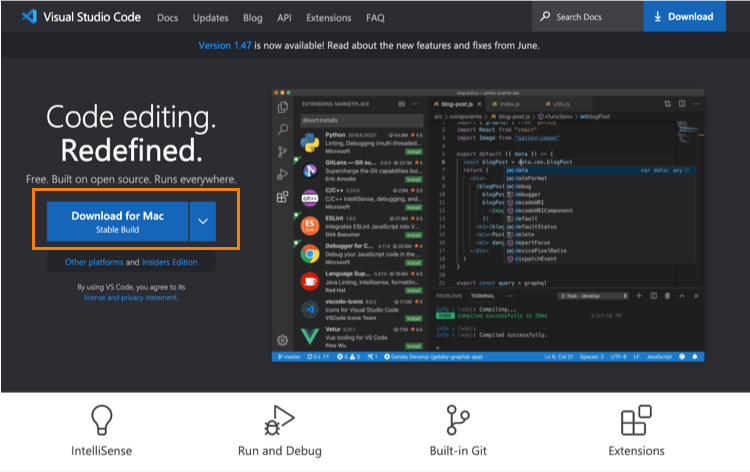Click the GitLens extension icon
The height and width of the screenshot is (472, 750).
click(310, 170)
